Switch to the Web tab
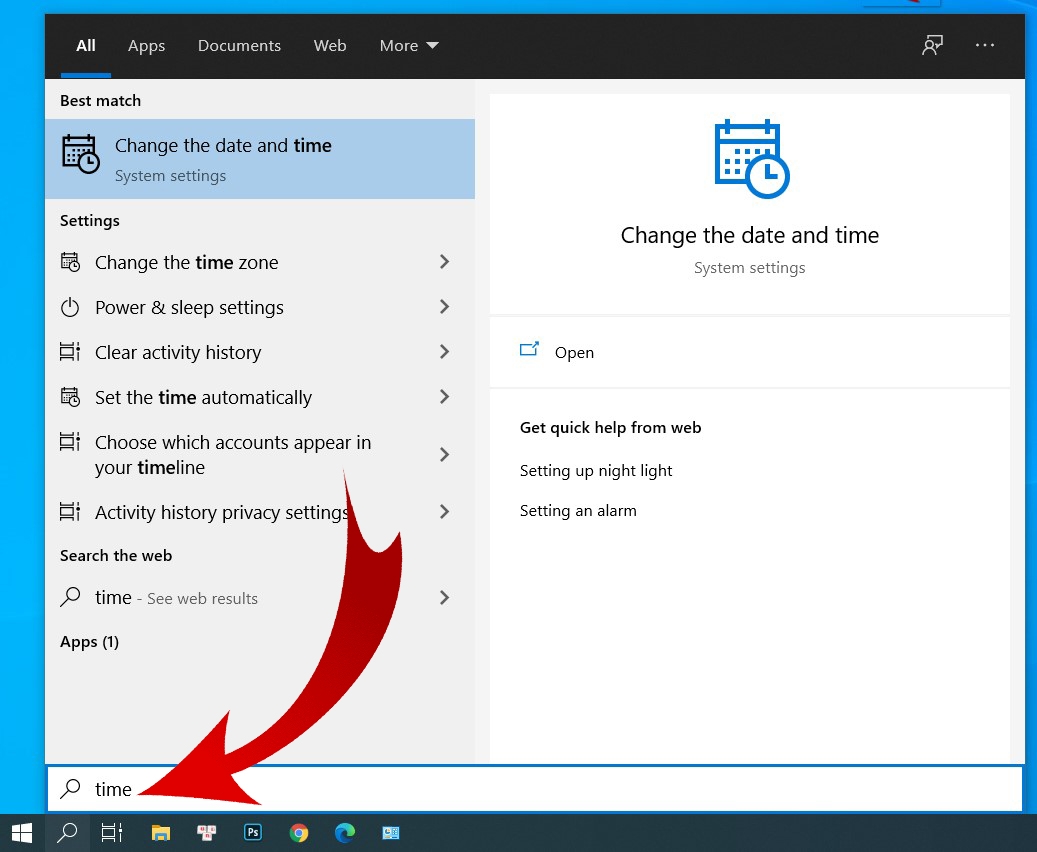 330,46
